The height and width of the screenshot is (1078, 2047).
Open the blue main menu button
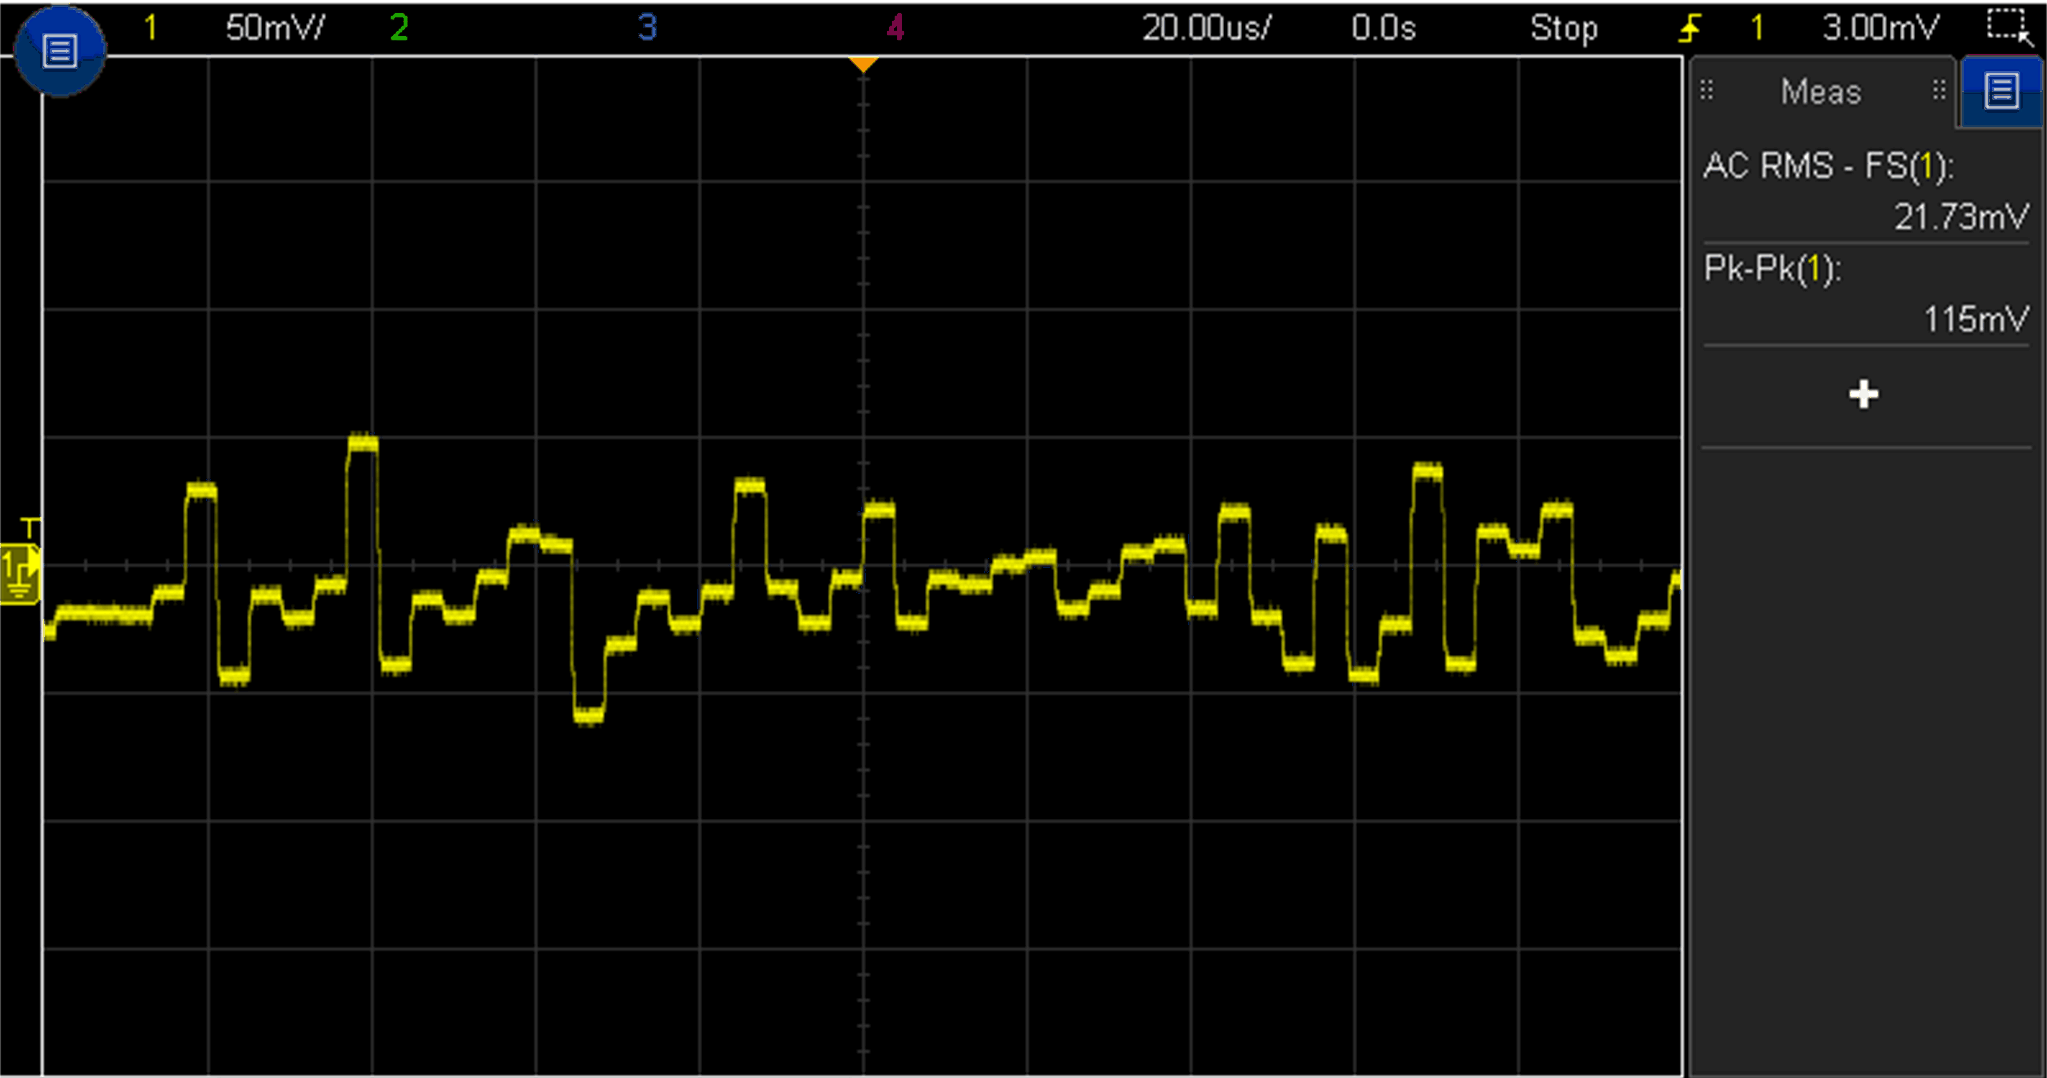tap(59, 51)
